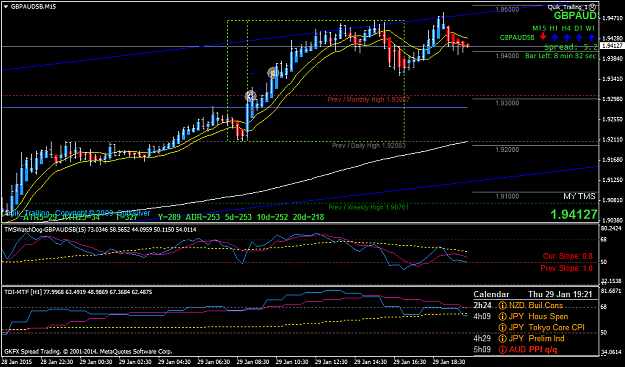Click the upper trade marker circle on the chart
The height and width of the screenshot is (367, 625).
(x=273, y=73)
